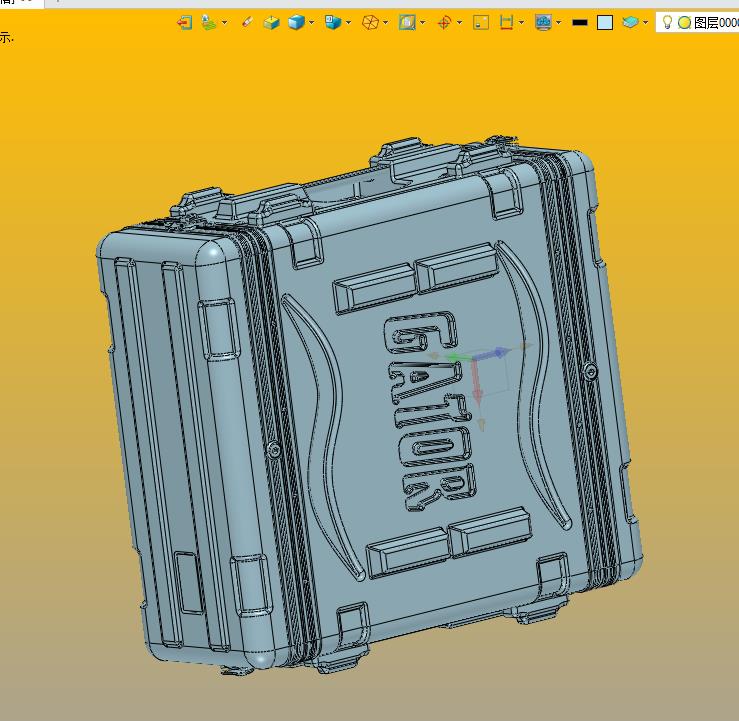Click the orange wireframe polyhedron icon
The image size is (739, 721).
370,22
